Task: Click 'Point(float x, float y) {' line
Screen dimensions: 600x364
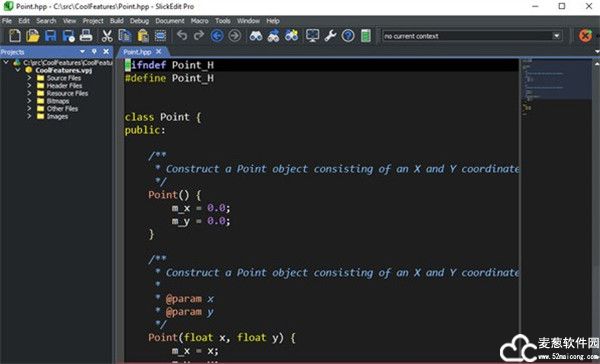Action: (x=222, y=337)
